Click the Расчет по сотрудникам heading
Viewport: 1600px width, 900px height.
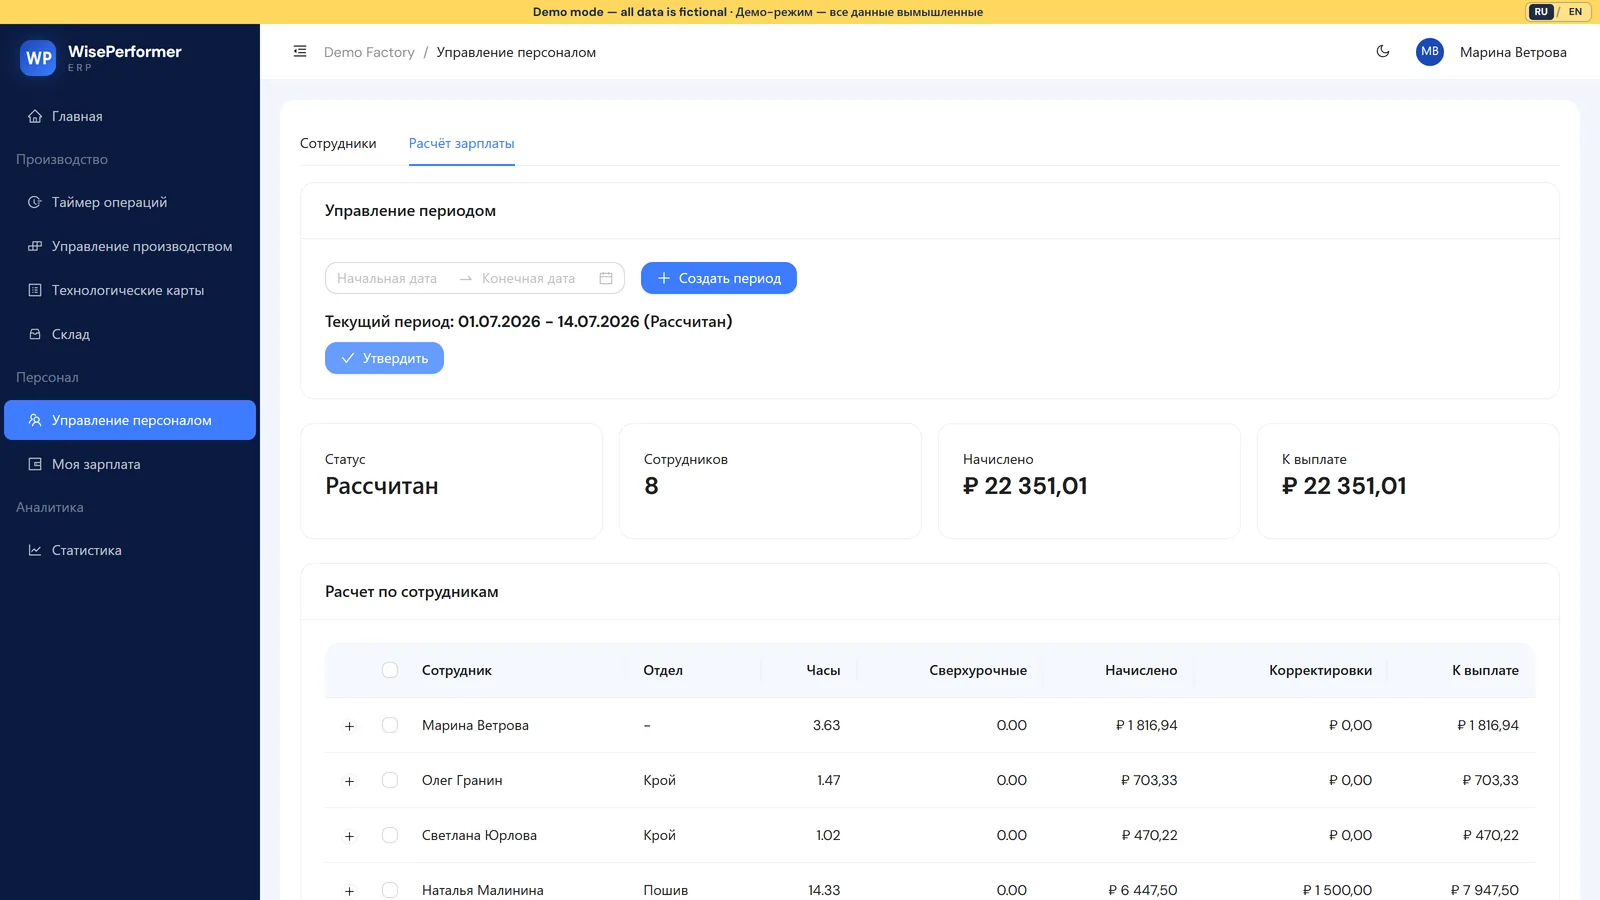(x=412, y=591)
